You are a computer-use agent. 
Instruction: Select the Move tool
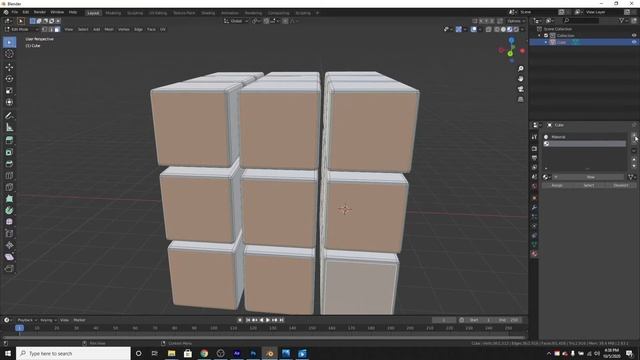click(x=9, y=67)
